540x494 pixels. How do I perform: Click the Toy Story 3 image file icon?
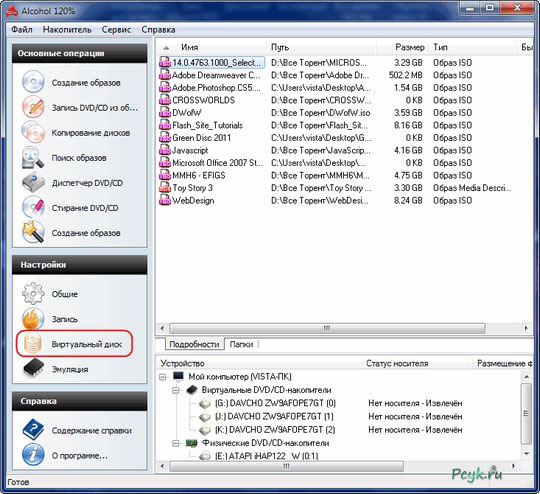(x=165, y=188)
